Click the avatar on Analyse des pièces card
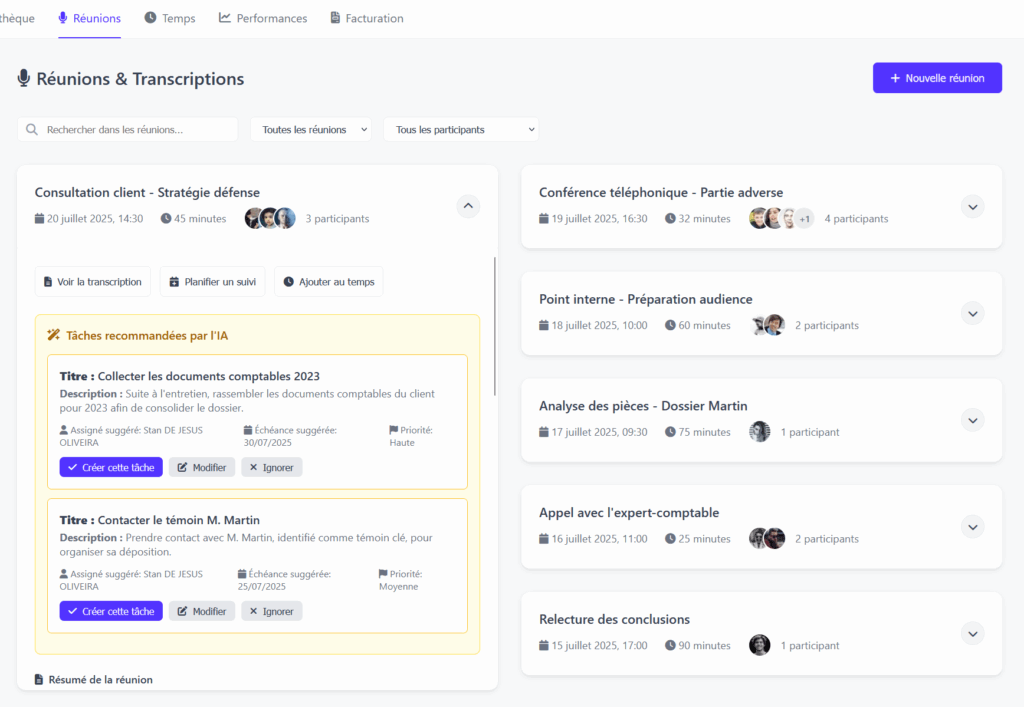1024x707 pixels. pyautogui.click(x=760, y=432)
